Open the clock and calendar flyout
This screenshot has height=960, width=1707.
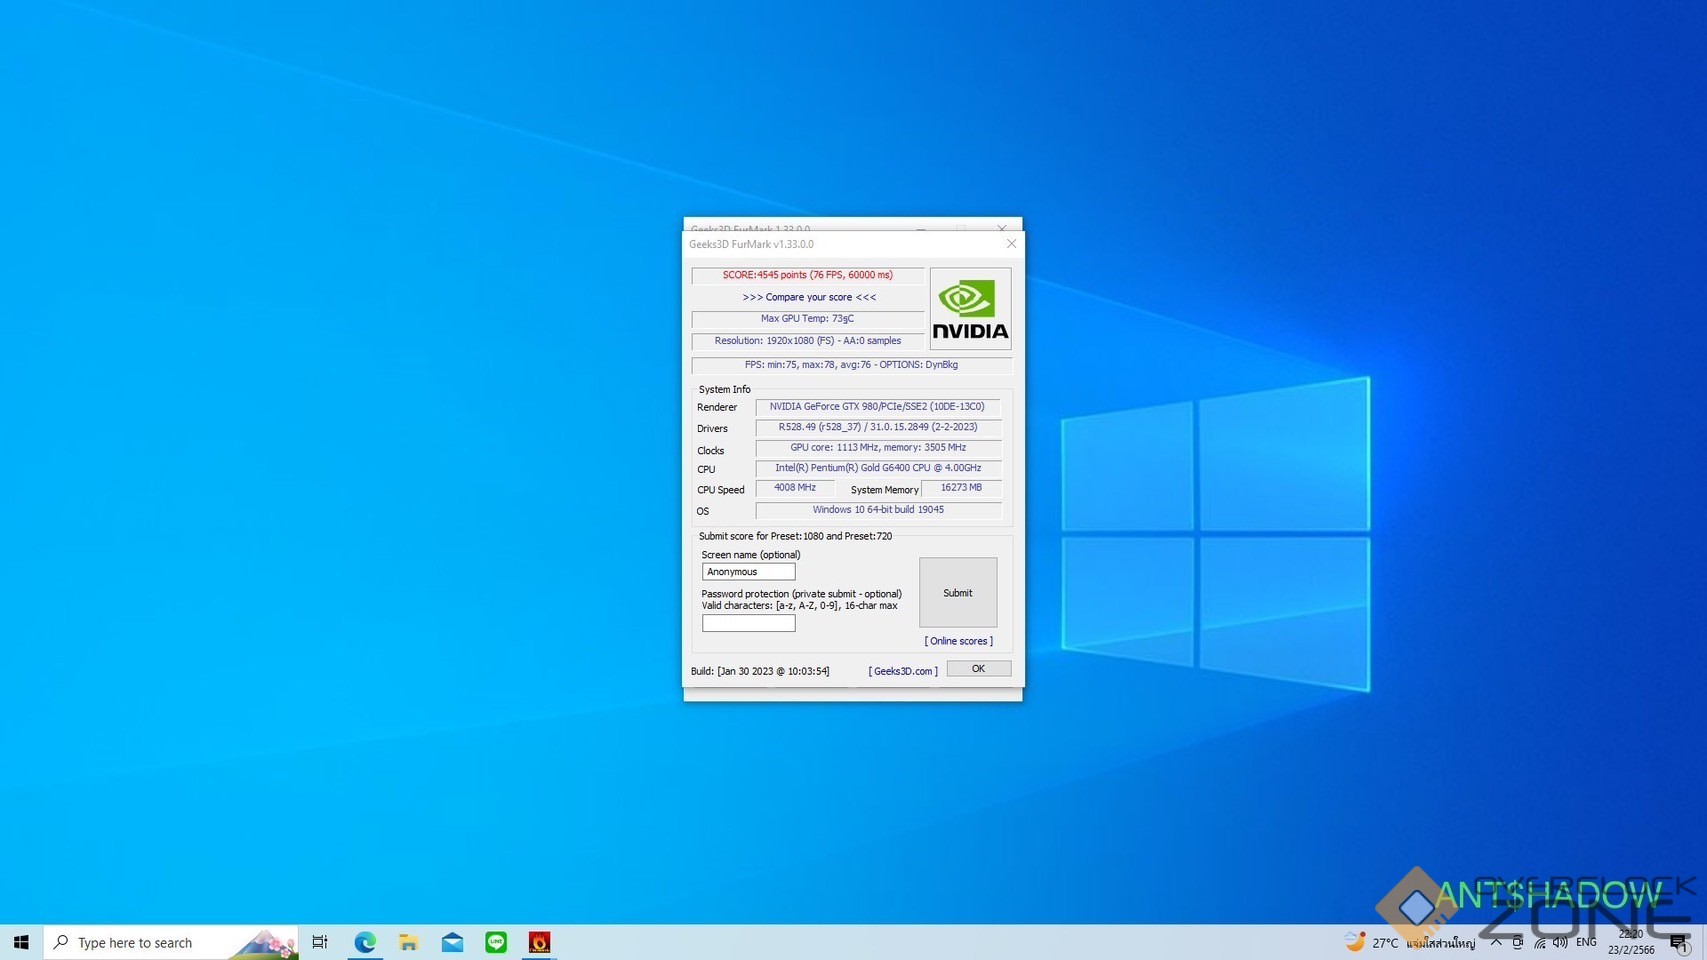[x=1631, y=942]
